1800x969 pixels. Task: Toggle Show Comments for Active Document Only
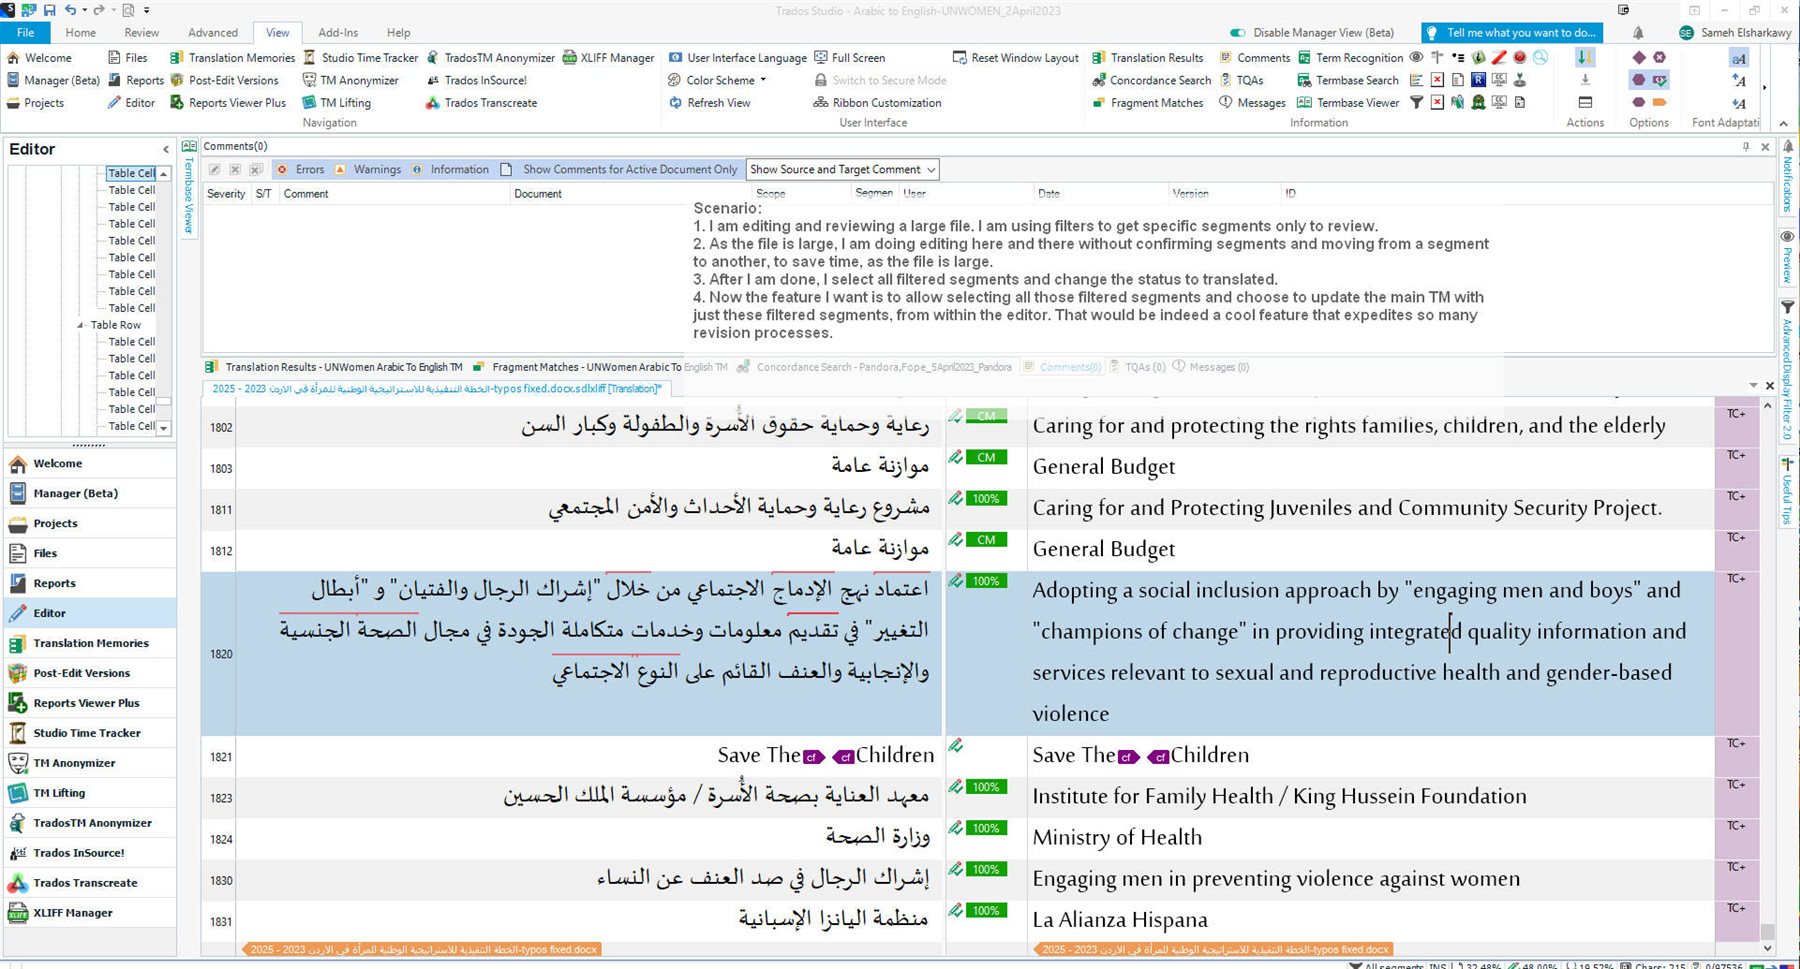619,170
